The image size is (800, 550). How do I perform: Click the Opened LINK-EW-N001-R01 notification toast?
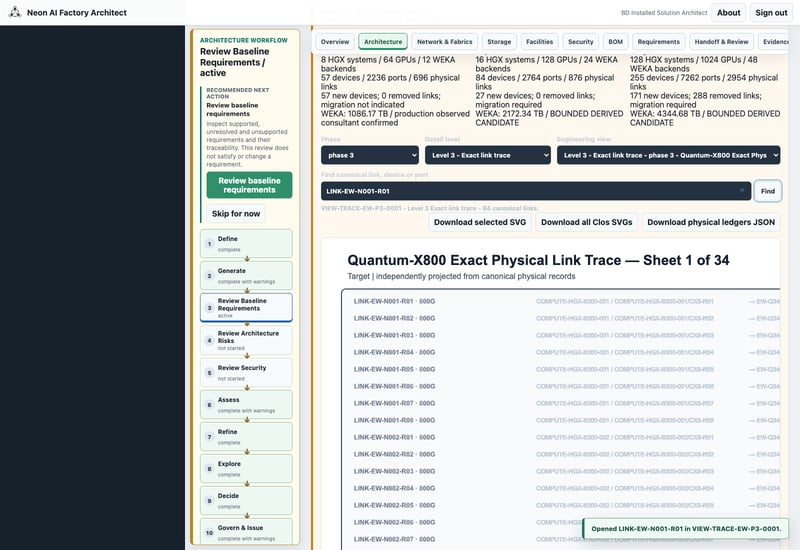(686, 529)
